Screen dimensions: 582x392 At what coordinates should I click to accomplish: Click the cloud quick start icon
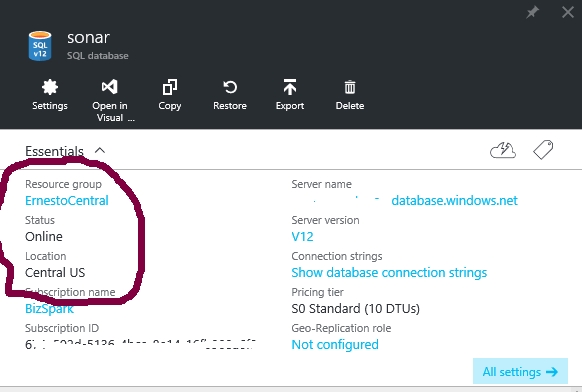(503, 150)
